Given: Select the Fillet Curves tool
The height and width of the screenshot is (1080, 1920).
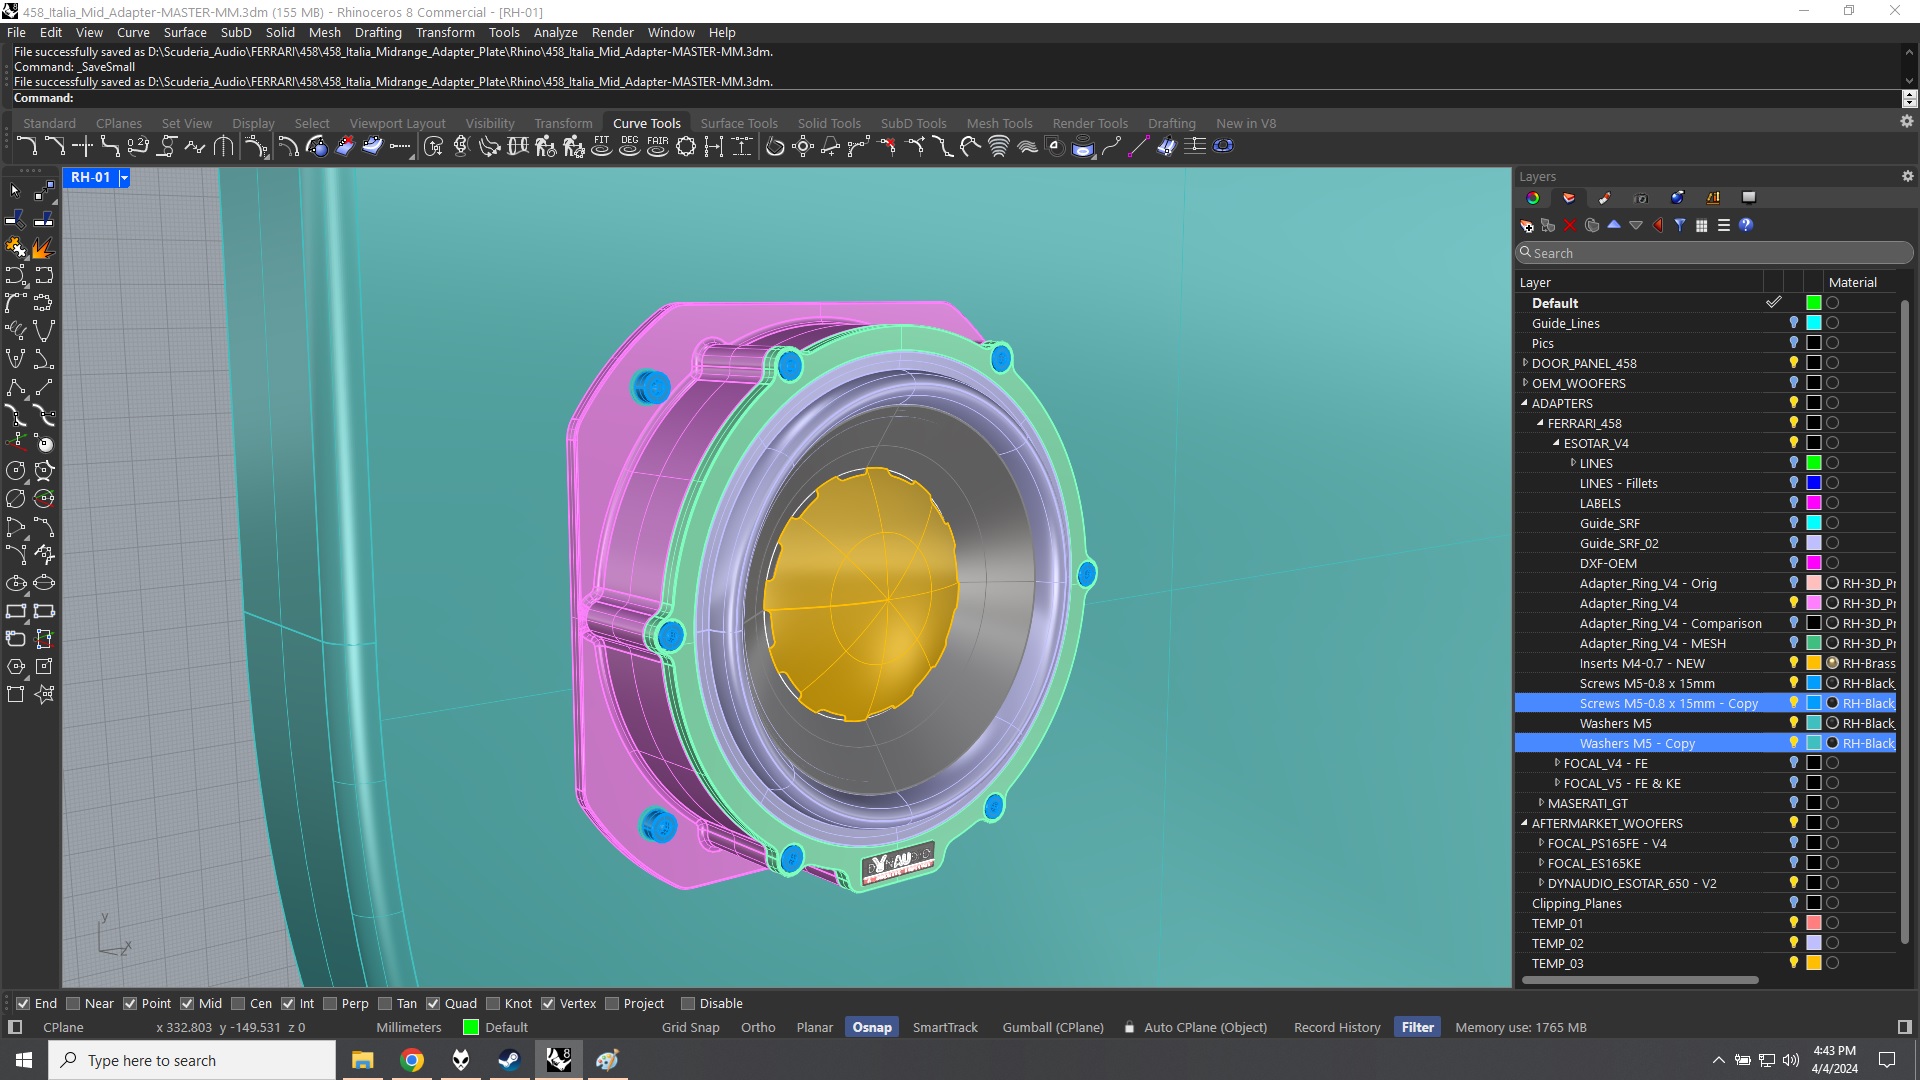Looking at the screenshot, I should point(27,147).
